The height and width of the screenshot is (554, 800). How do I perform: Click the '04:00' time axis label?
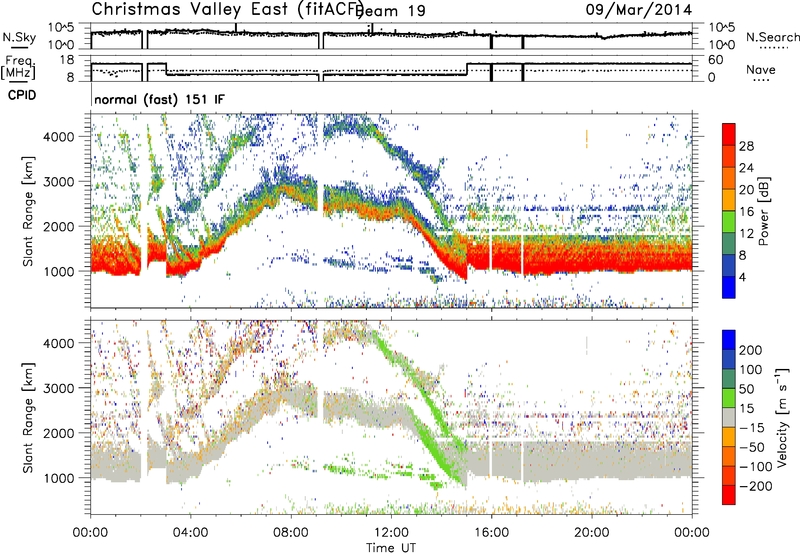click(190, 533)
